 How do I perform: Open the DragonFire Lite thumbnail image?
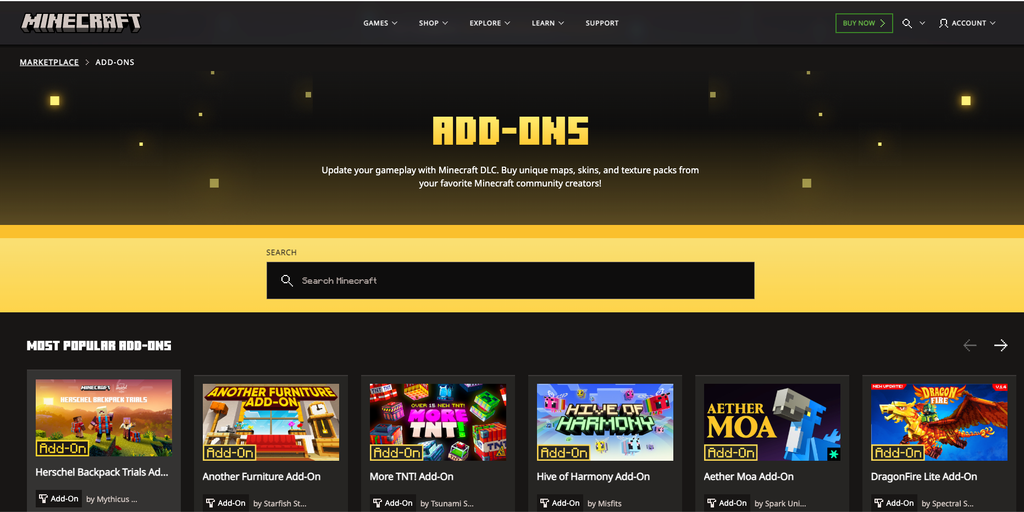click(x=940, y=422)
